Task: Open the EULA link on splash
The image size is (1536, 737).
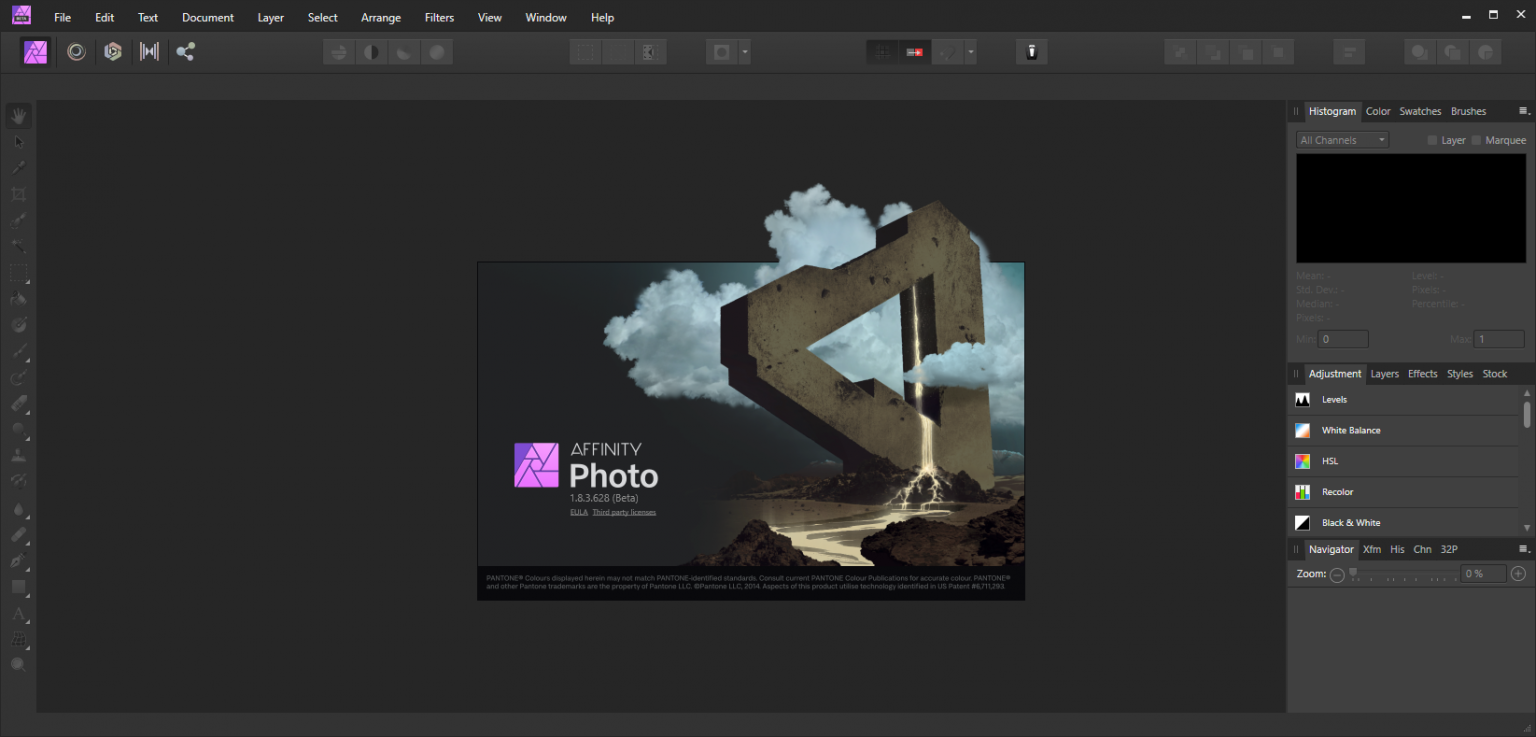Action: click(x=579, y=512)
